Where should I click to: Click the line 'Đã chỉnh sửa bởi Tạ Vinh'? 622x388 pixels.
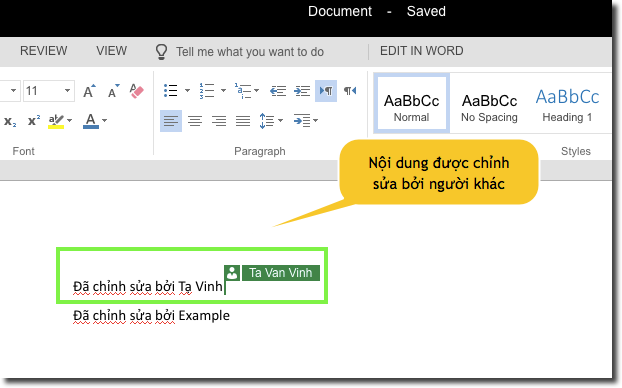pyautogui.click(x=148, y=286)
